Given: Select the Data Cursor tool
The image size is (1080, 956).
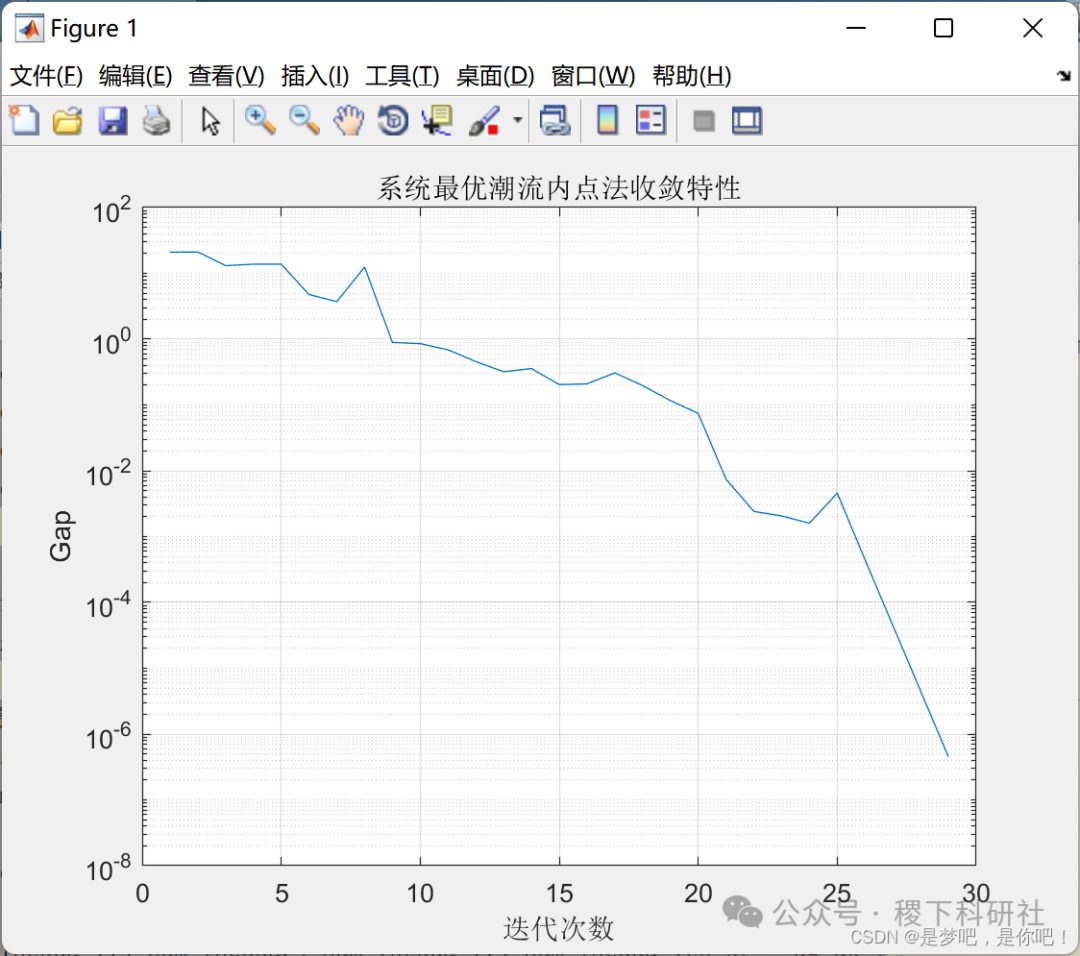Looking at the screenshot, I should 437,121.
